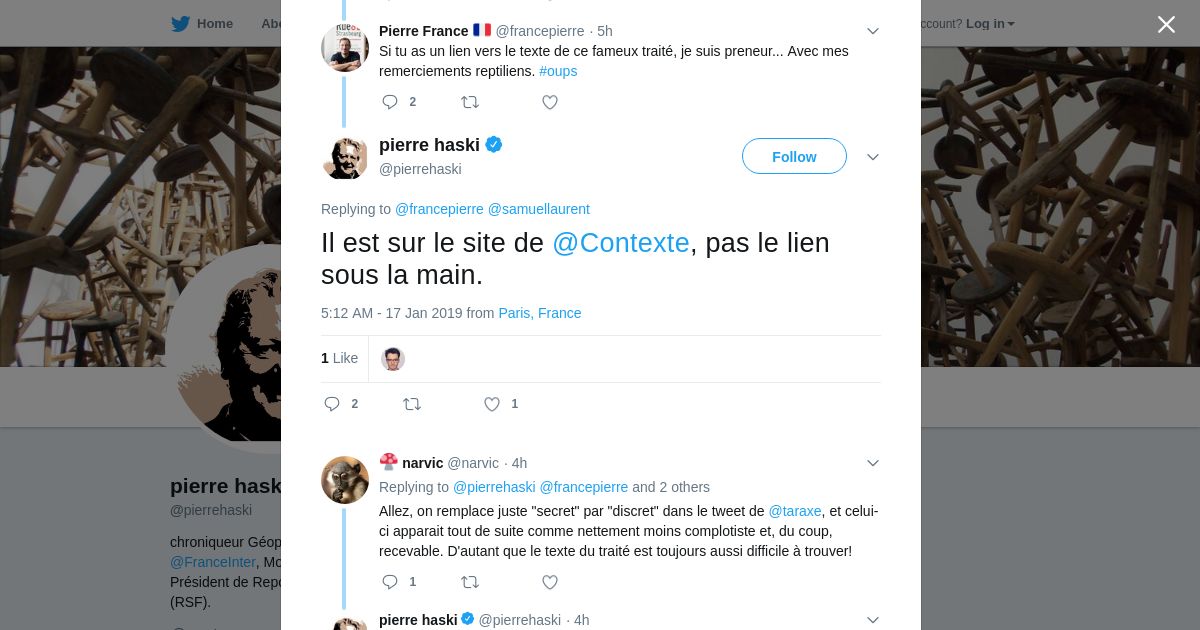The image size is (1200, 630).
Task: Reply to narvic's tweet
Action: tap(390, 582)
